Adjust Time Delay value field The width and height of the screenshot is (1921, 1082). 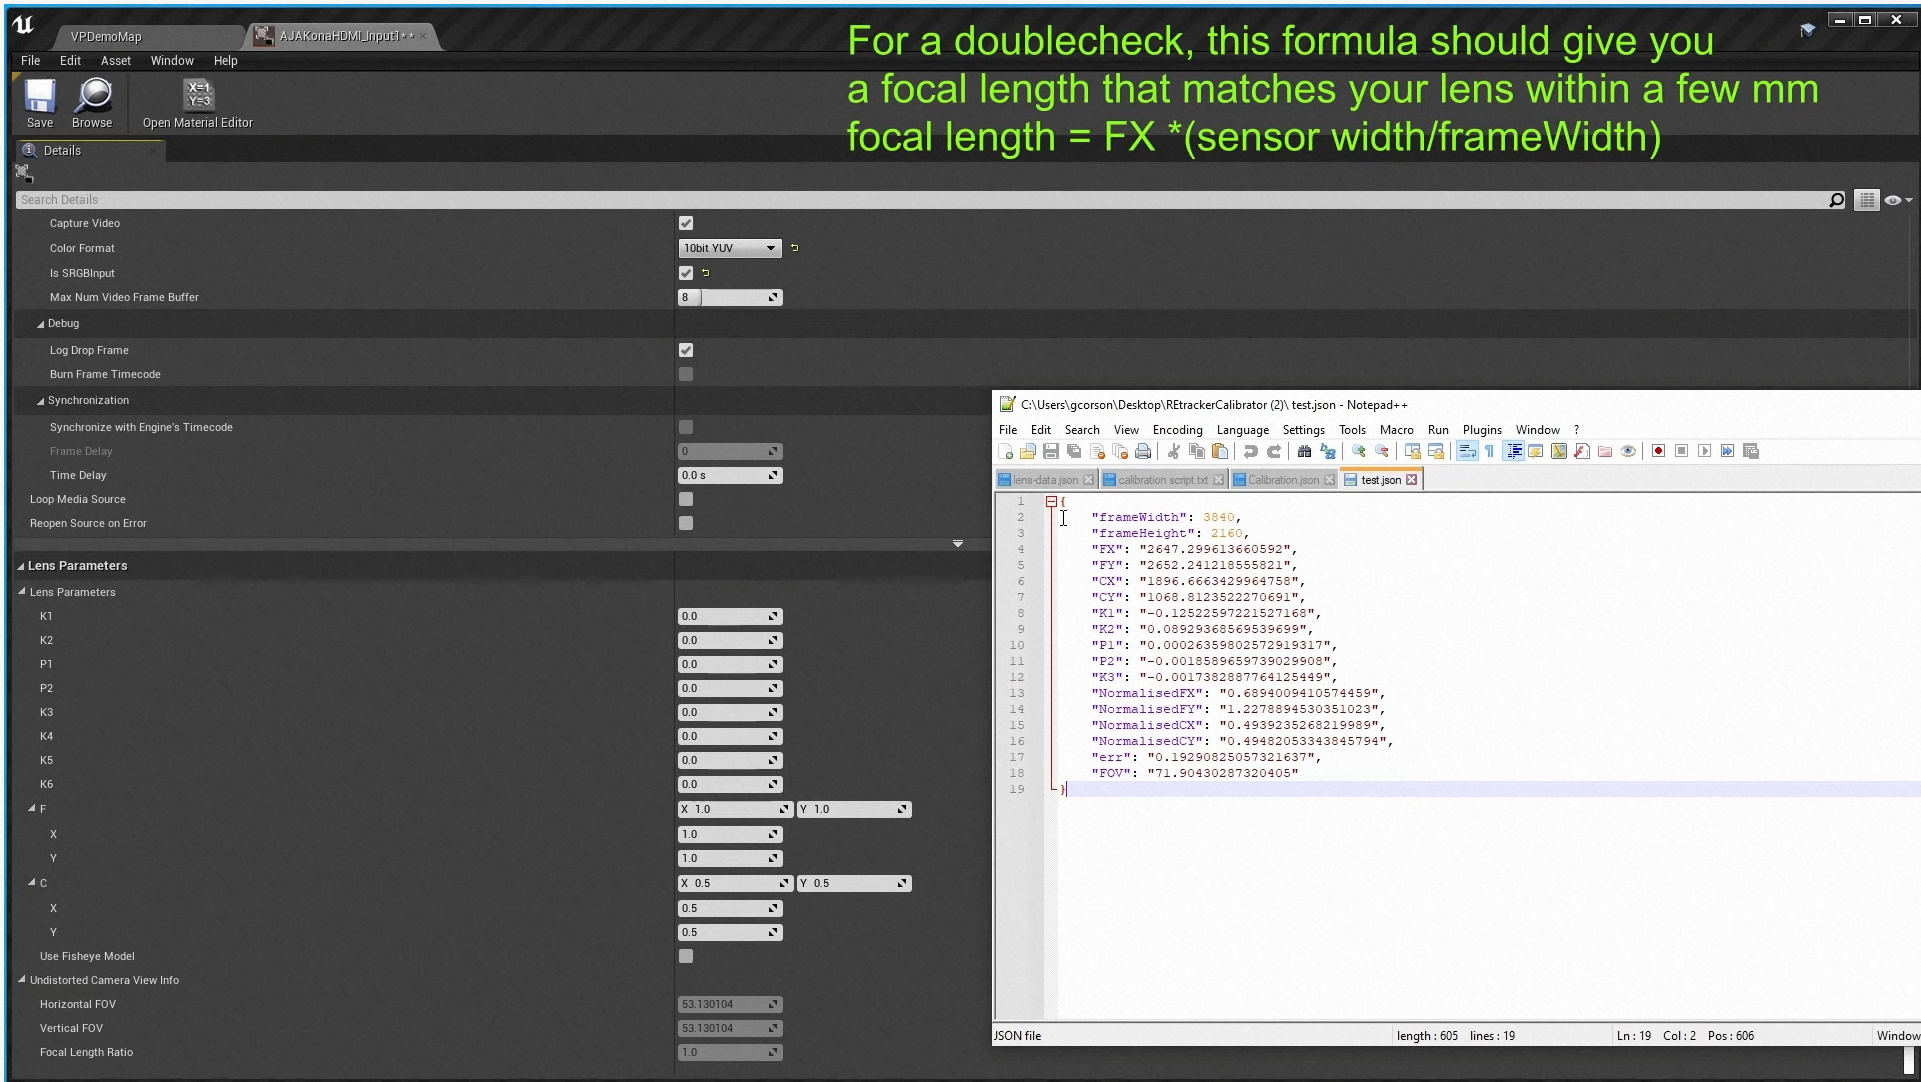coord(730,475)
